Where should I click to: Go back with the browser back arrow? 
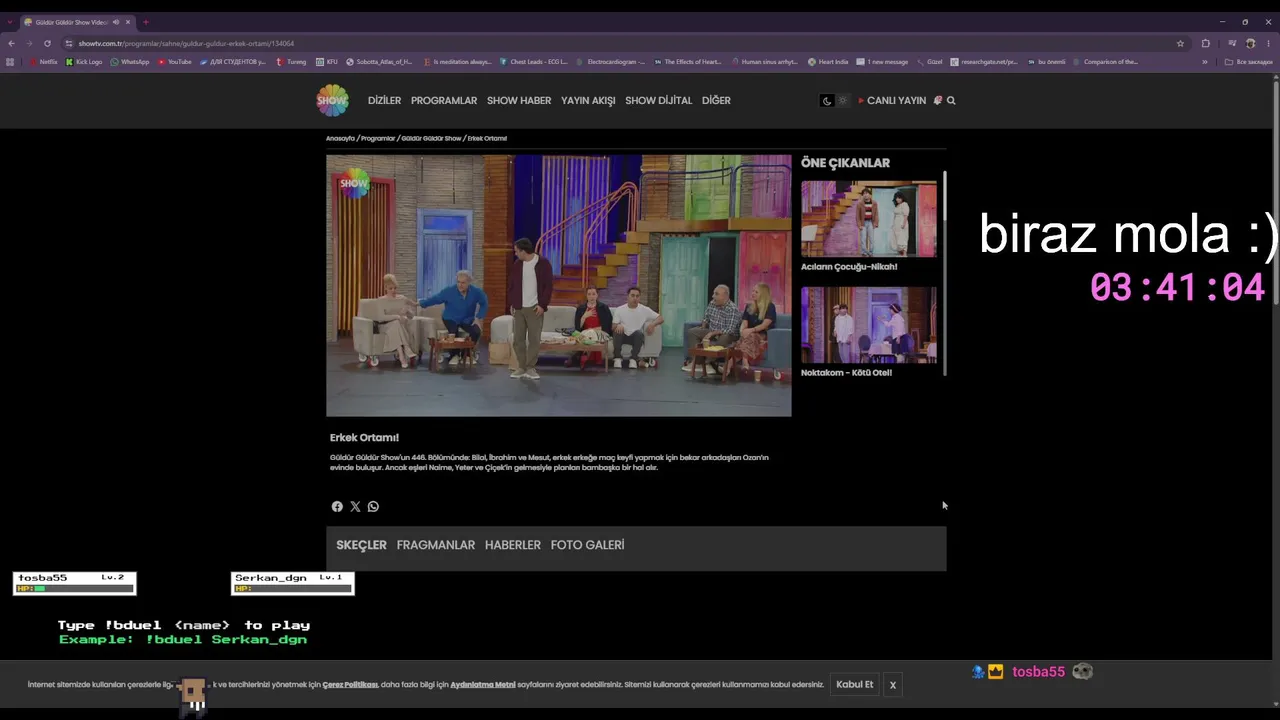[x=11, y=43]
